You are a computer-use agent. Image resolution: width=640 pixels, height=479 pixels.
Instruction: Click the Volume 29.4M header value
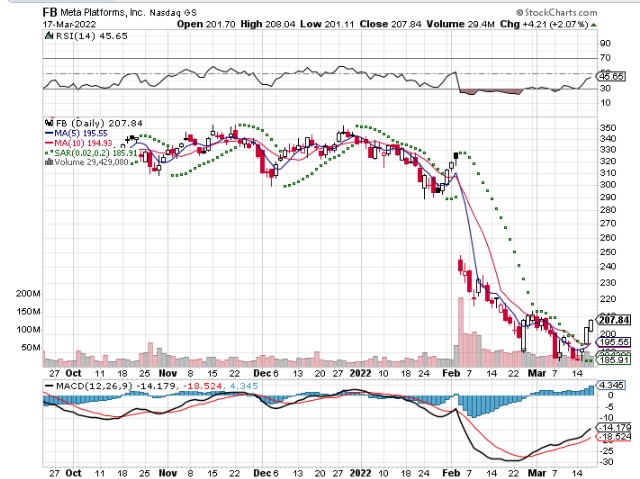(x=460, y=24)
